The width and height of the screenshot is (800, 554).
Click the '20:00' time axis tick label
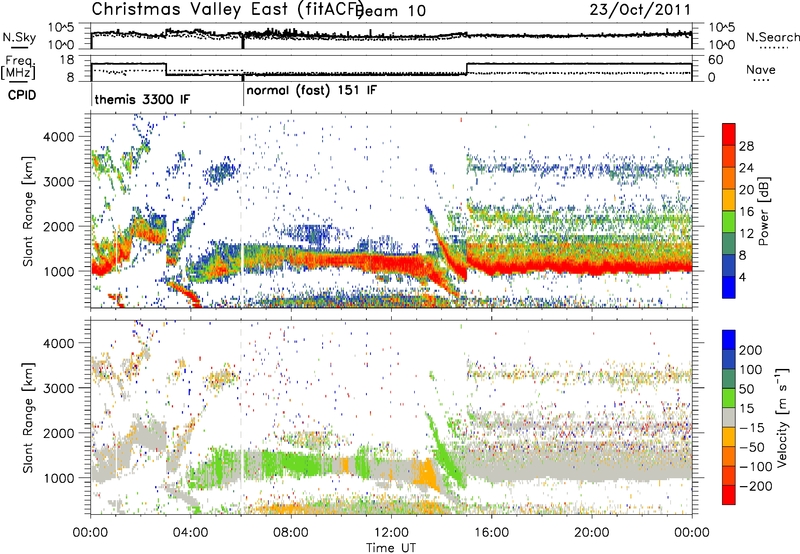[592, 533]
